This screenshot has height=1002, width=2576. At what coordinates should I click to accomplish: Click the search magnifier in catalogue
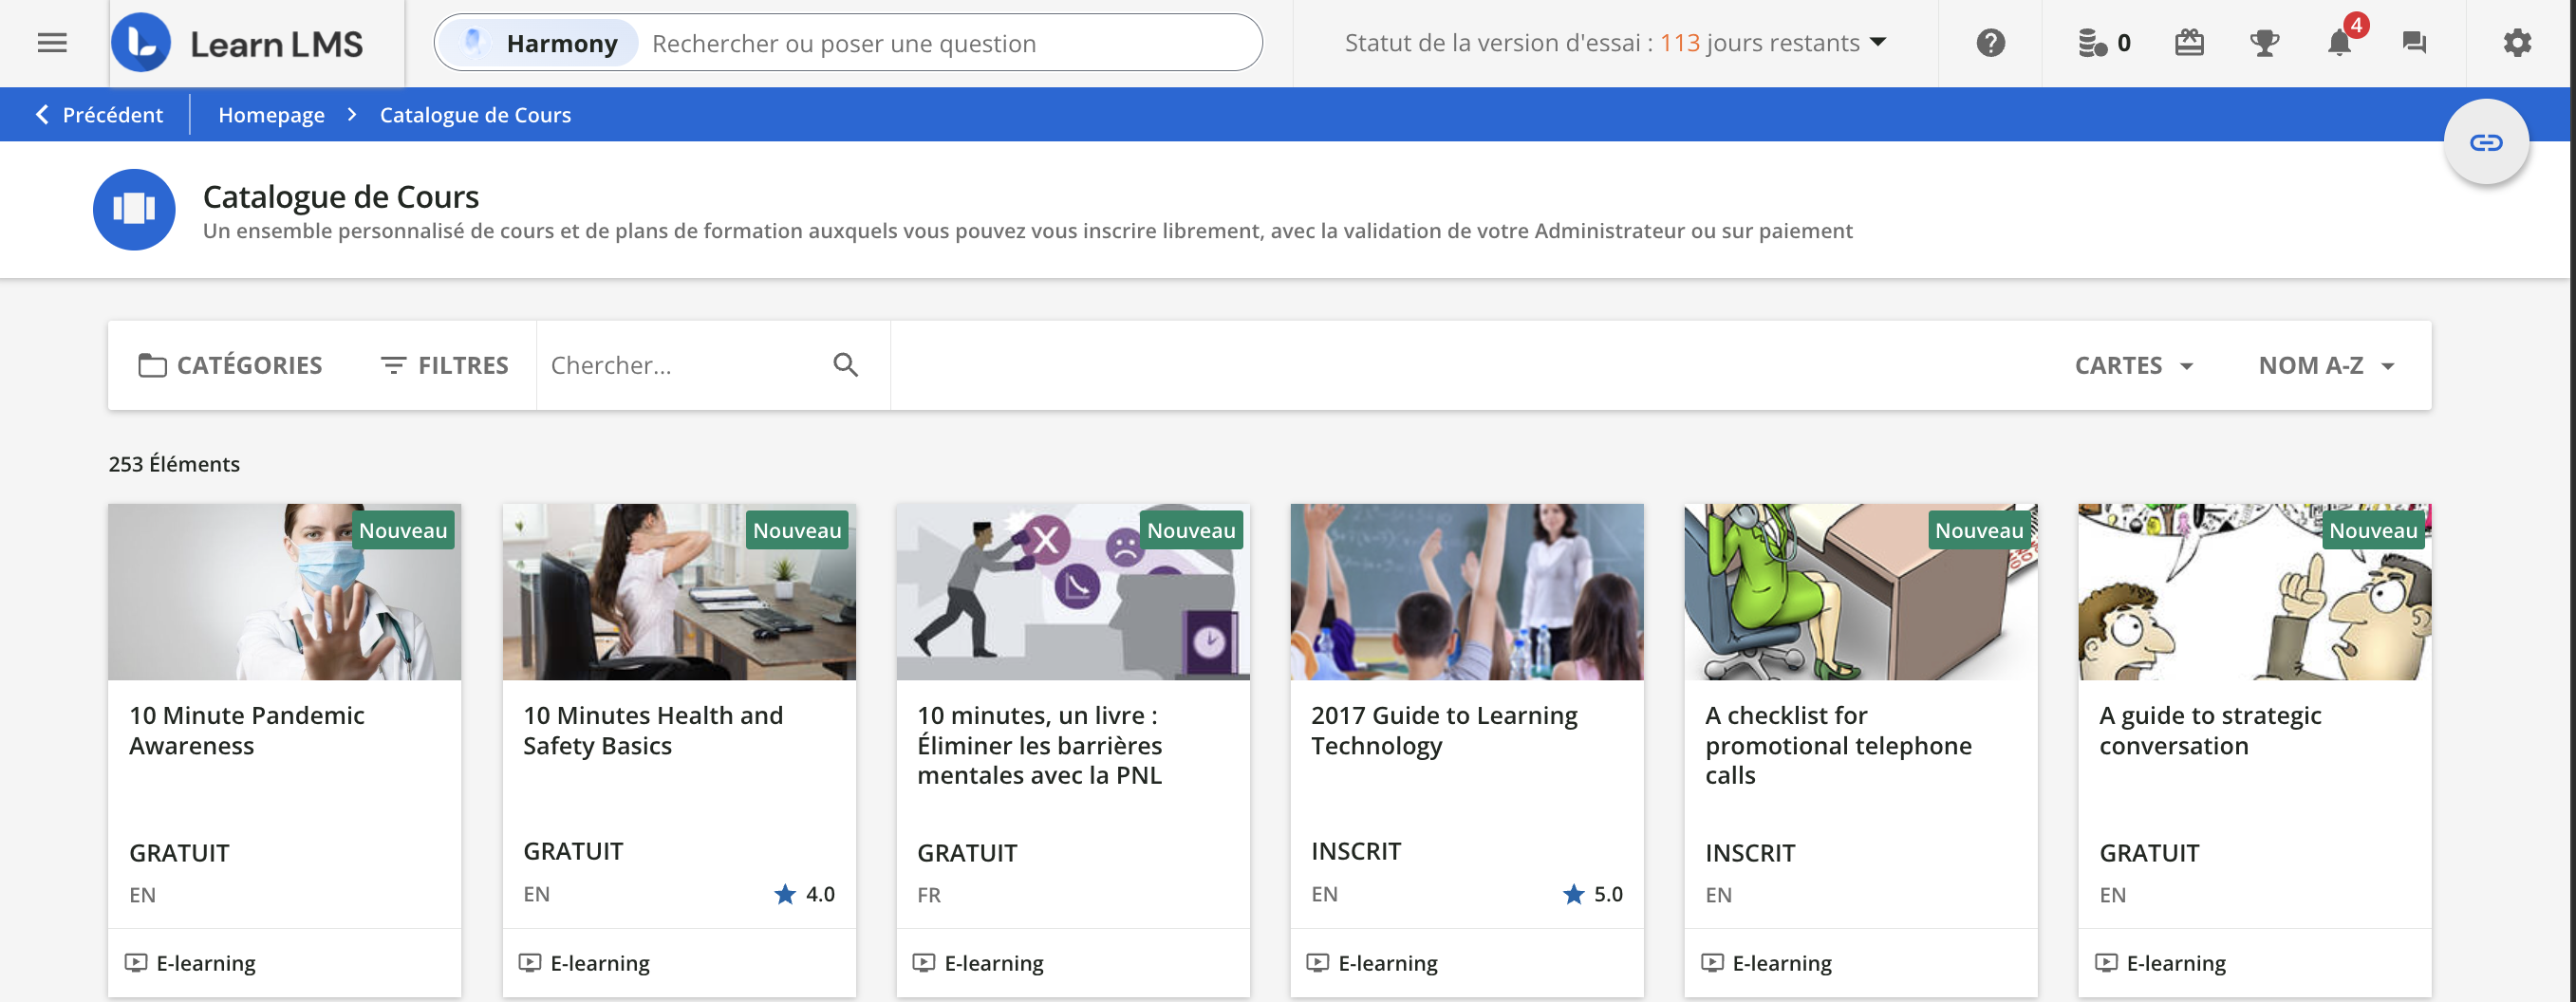click(845, 365)
